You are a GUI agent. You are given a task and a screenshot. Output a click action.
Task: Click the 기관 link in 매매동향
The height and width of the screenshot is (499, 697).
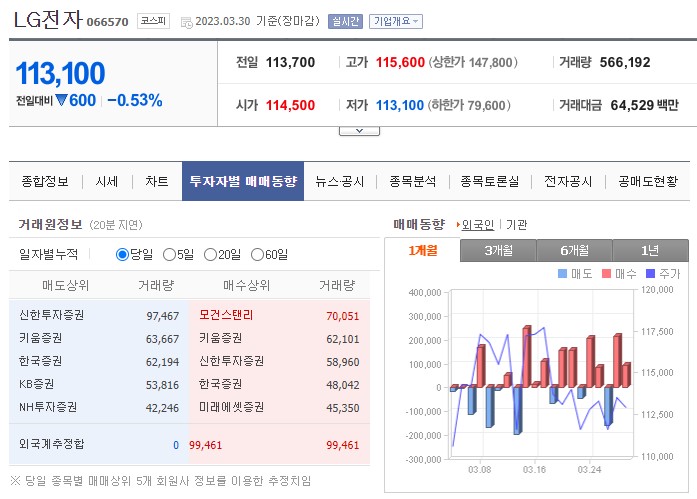point(516,225)
